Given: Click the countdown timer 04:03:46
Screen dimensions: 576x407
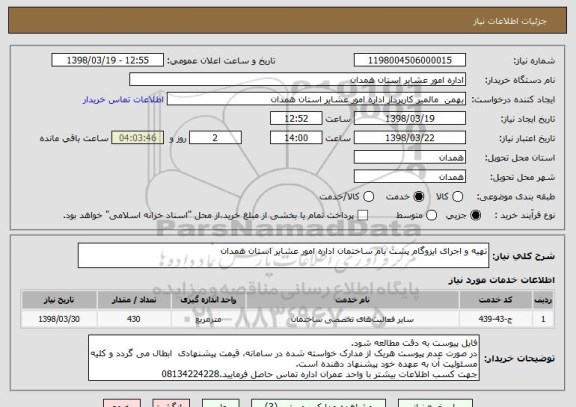Looking at the screenshot, I should [138, 138].
